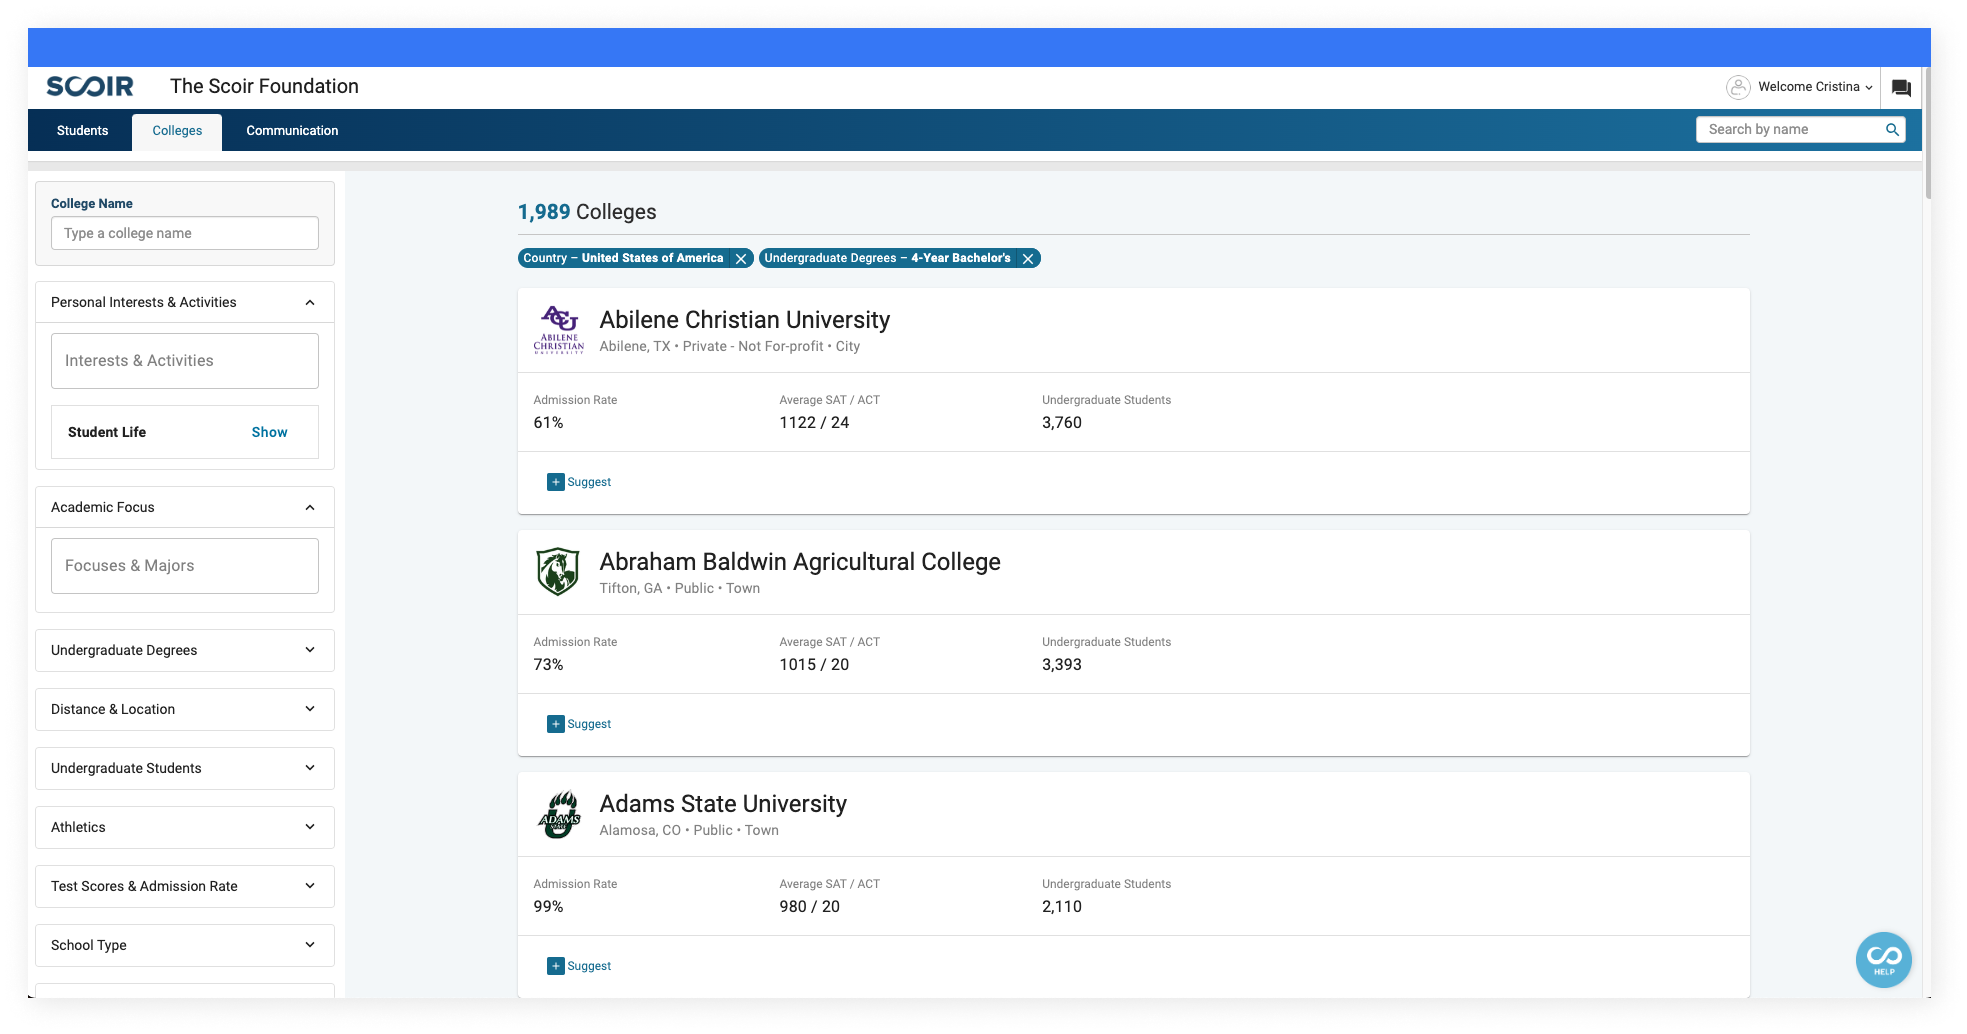Switch to the Students tab
The width and height of the screenshot is (1967, 1034).
coord(82,131)
